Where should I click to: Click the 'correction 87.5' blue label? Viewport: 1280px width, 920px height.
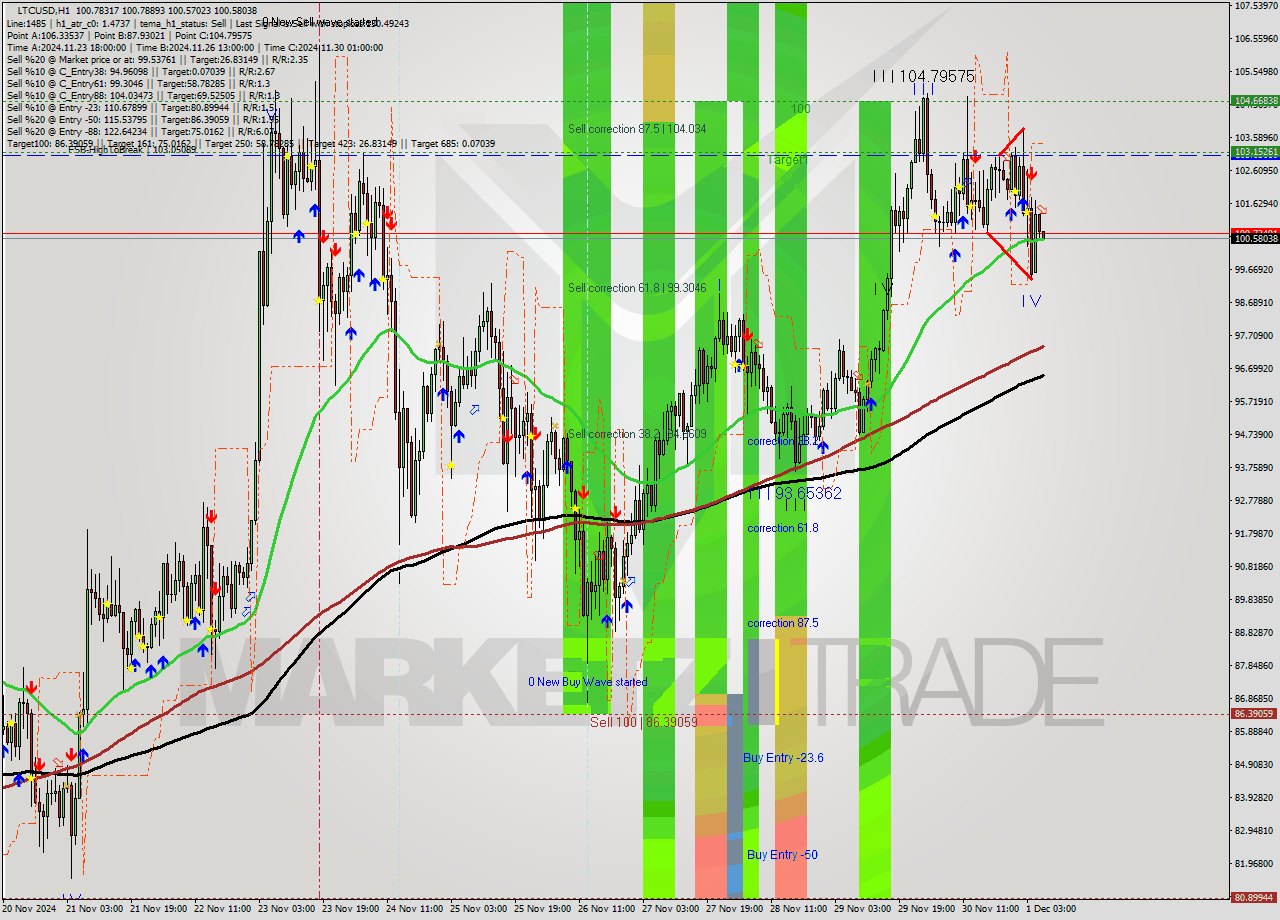tap(782, 623)
